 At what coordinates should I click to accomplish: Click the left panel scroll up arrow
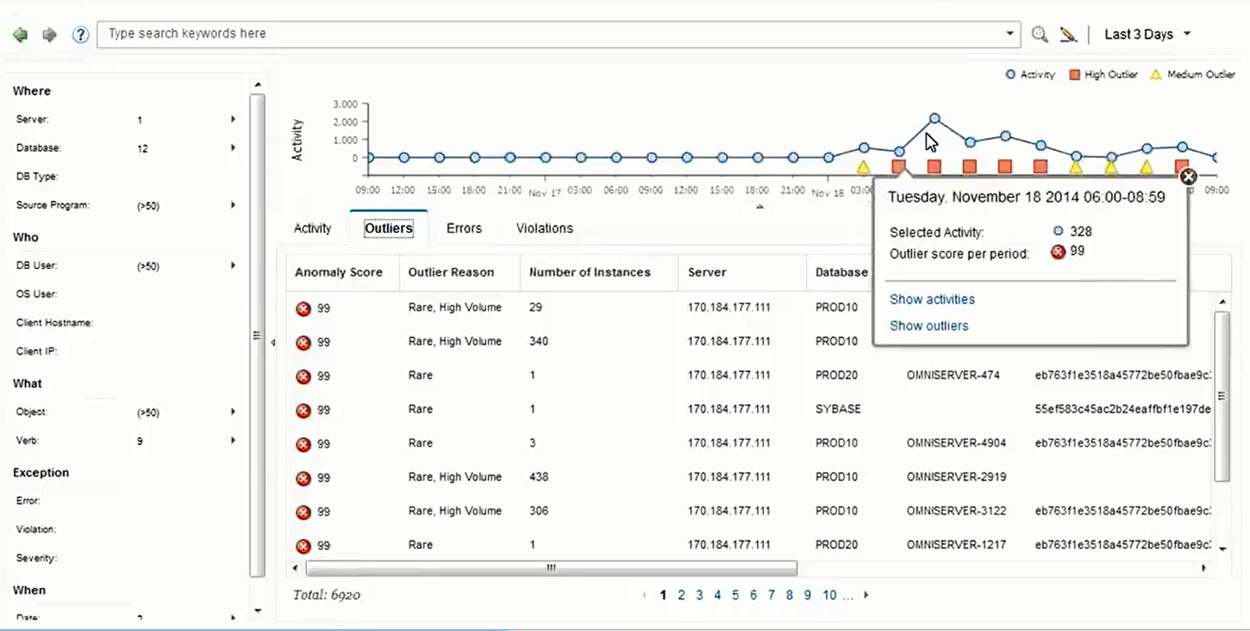click(x=258, y=85)
